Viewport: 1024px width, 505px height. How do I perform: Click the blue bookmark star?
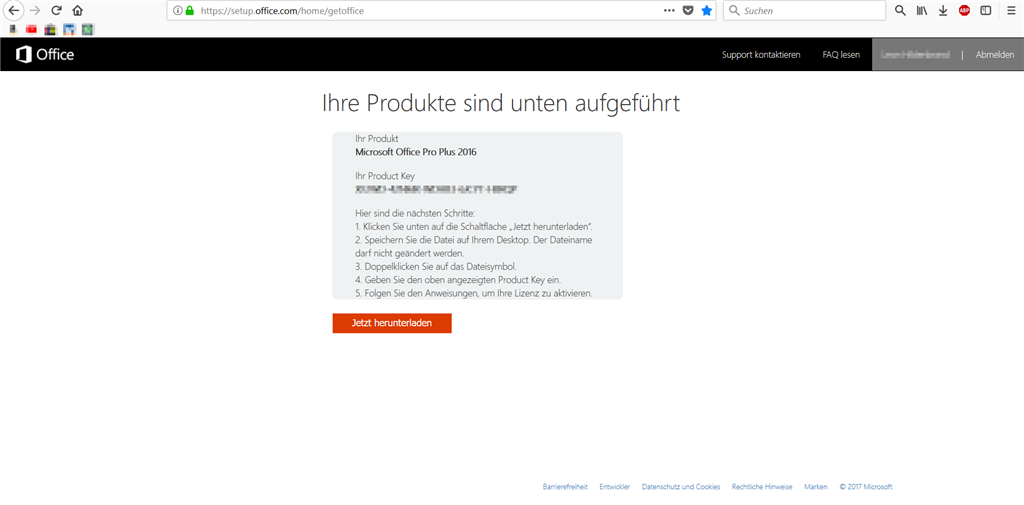(x=707, y=10)
